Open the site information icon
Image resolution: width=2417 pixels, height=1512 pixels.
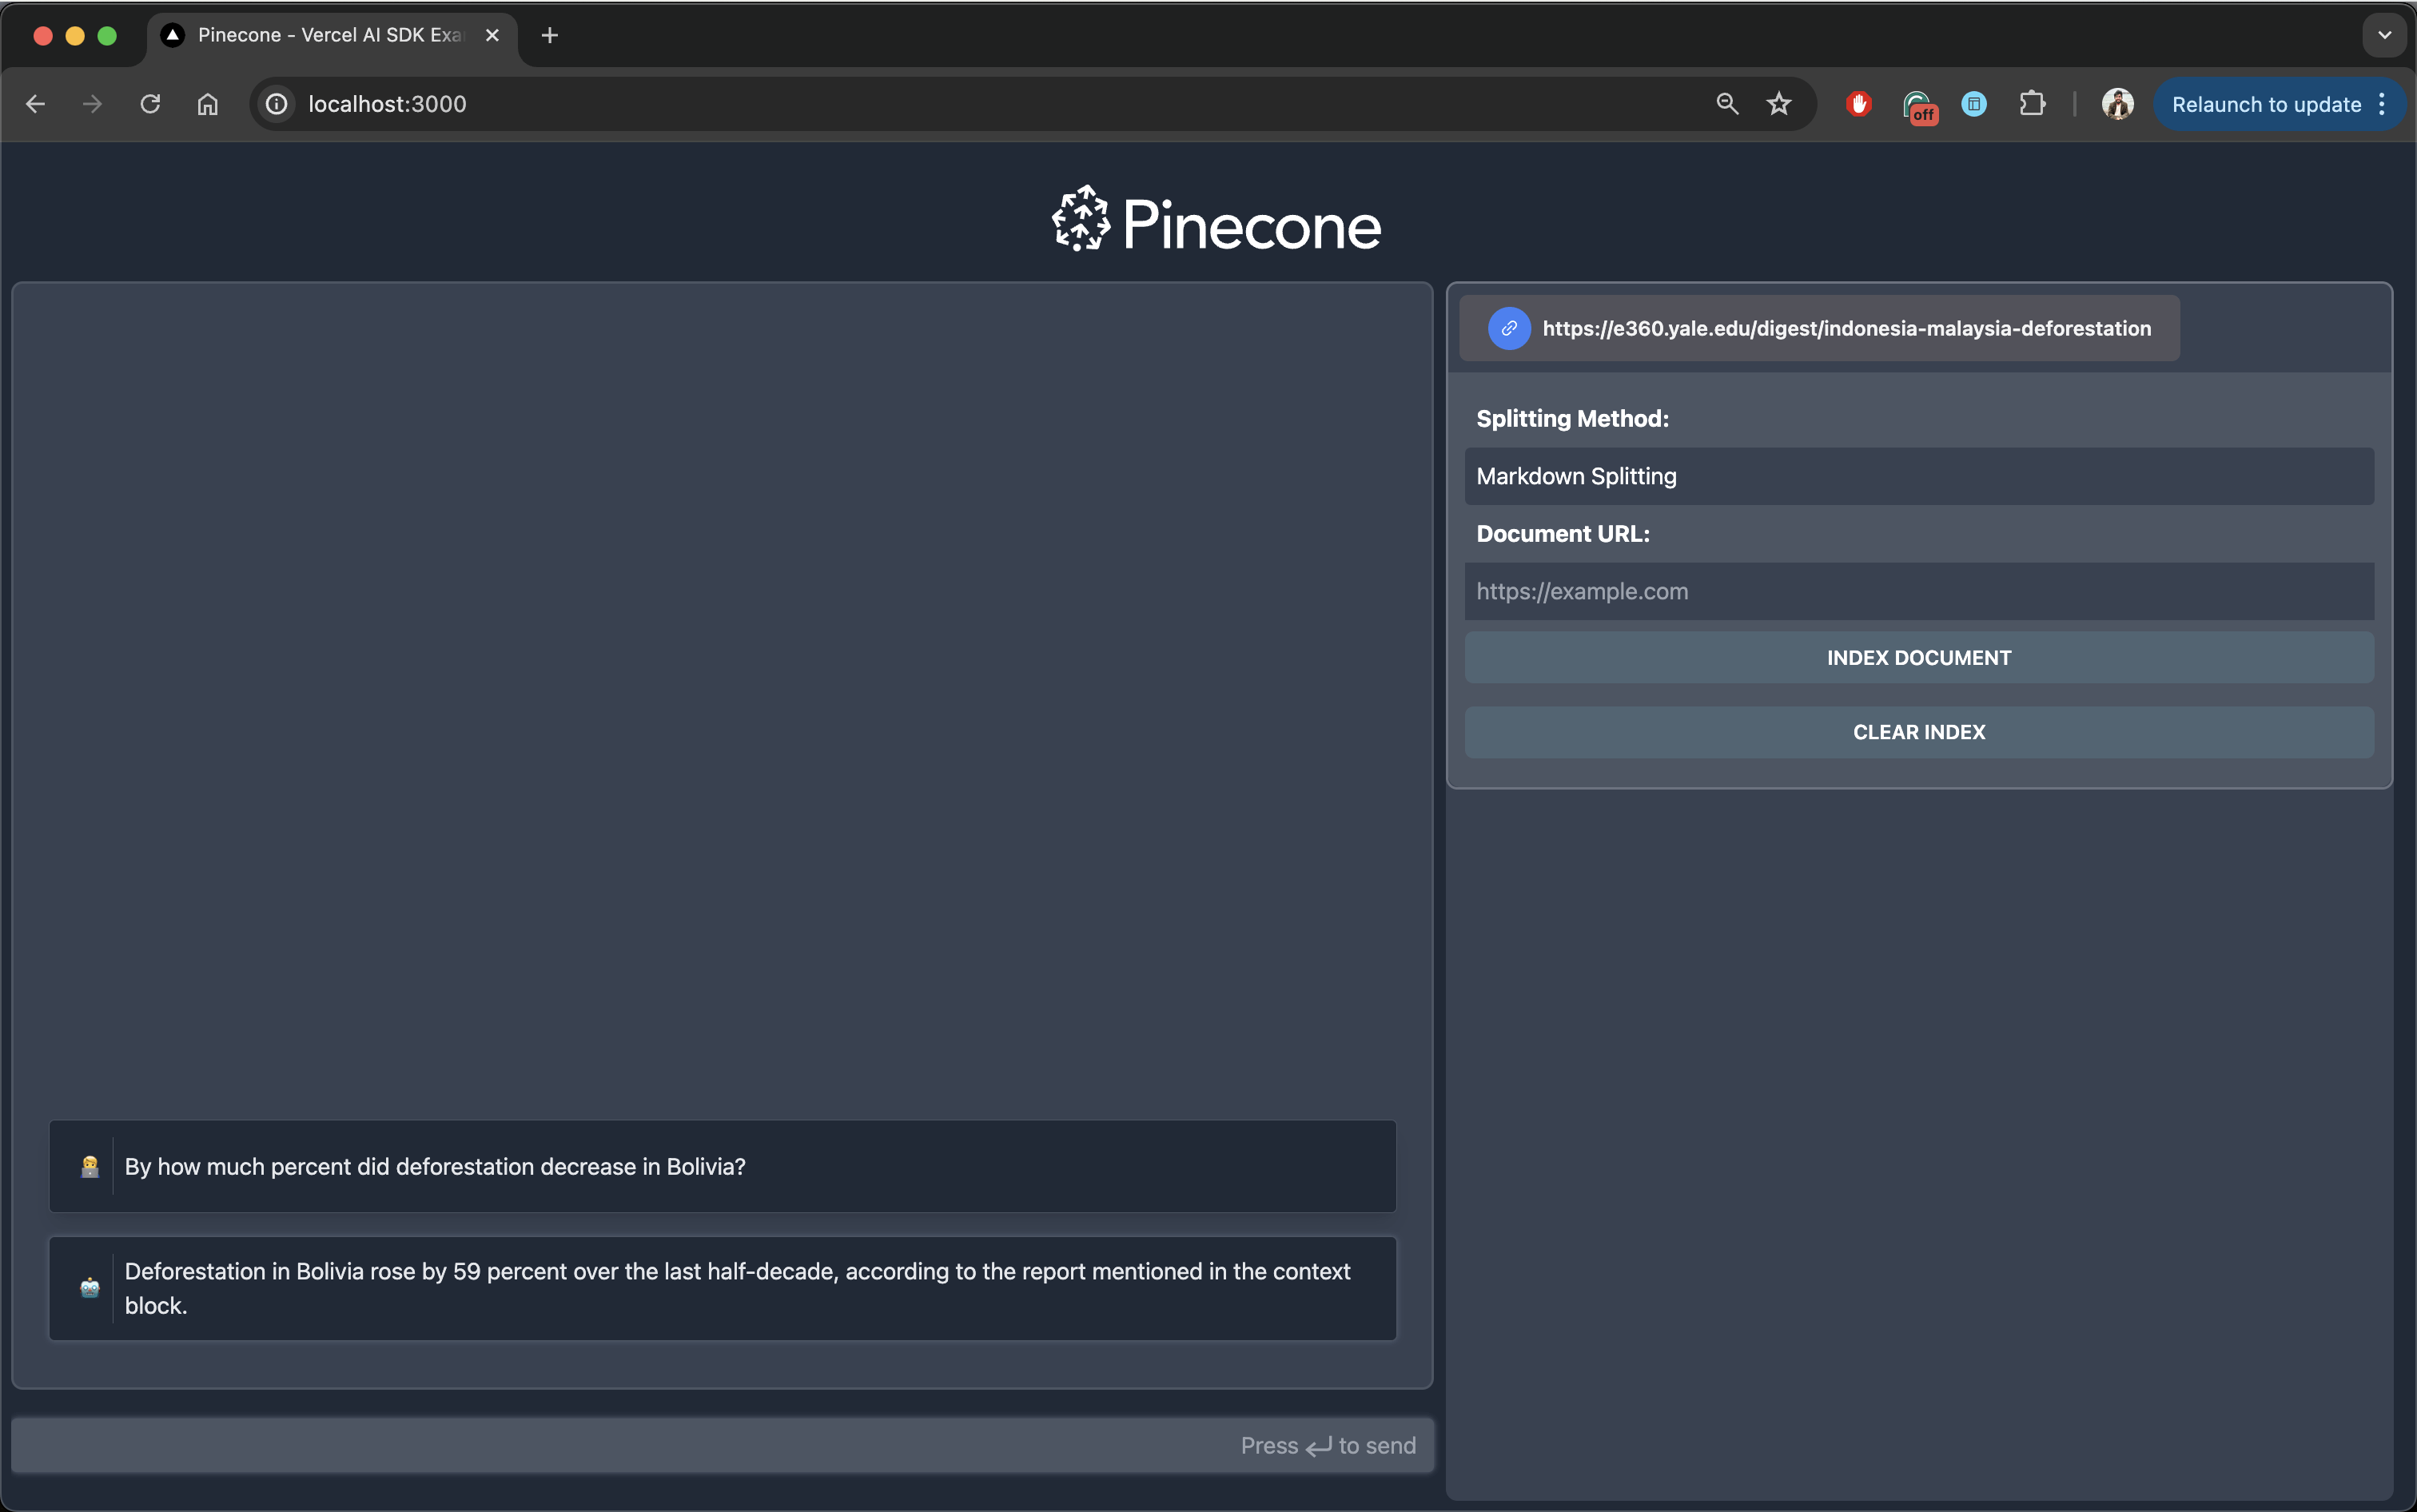click(x=277, y=104)
